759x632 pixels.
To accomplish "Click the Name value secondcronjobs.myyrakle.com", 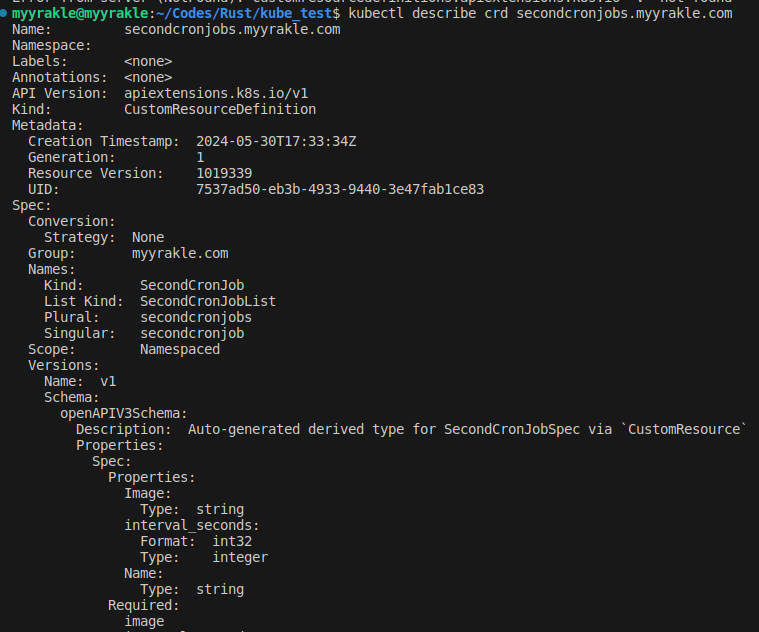I will coord(232,29).
